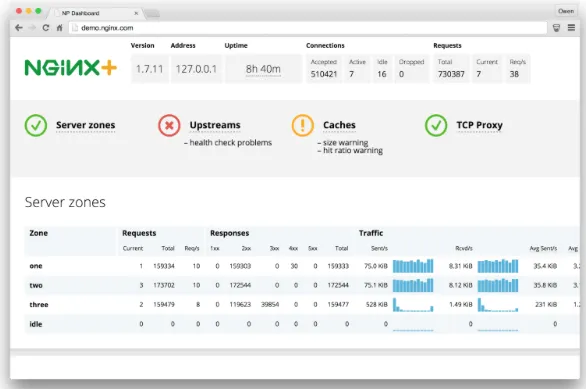Click the 8h 40m uptime value
The image size is (586, 389).
click(x=263, y=69)
